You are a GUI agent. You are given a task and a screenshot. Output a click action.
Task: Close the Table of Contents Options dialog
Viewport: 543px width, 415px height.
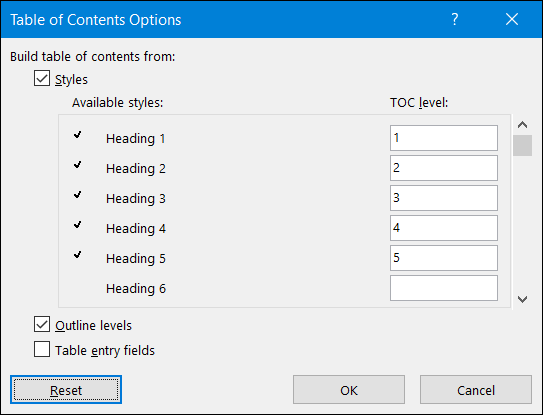point(512,19)
